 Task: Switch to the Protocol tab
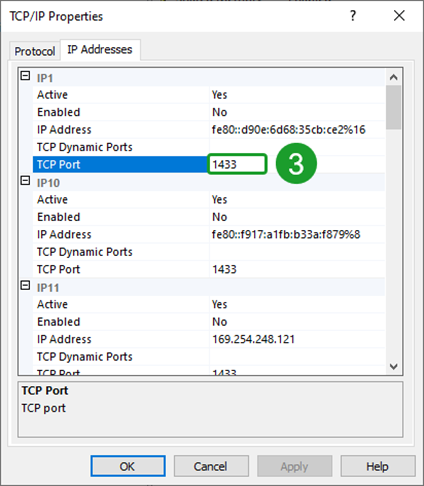(x=35, y=51)
